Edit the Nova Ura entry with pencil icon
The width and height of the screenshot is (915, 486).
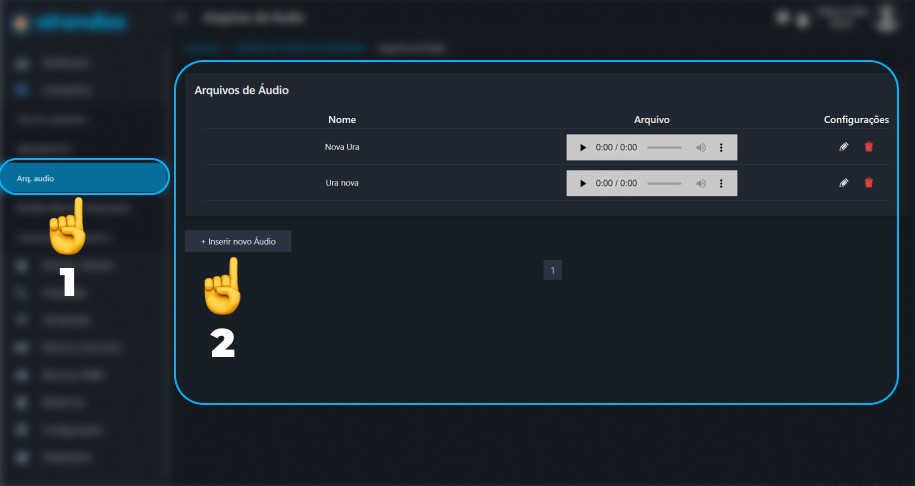point(844,147)
